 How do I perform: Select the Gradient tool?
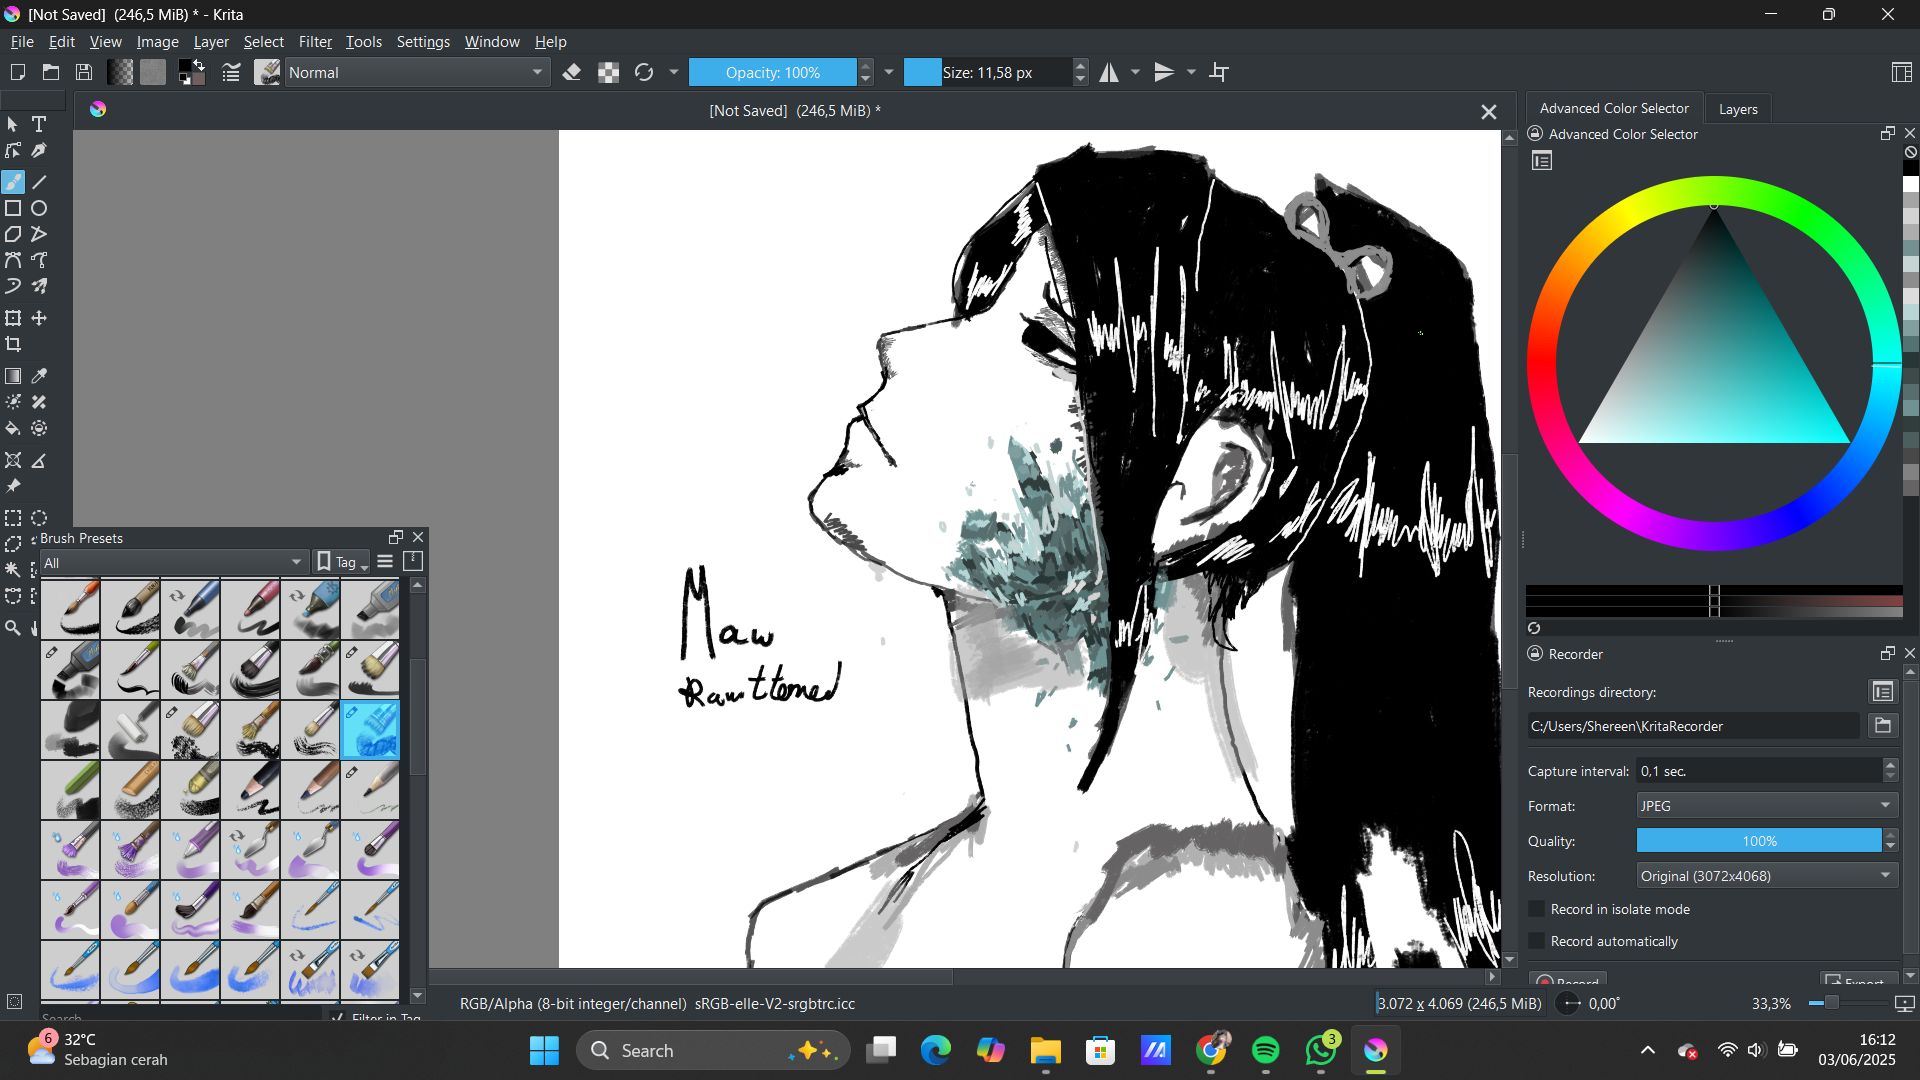[x=13, y=376]
